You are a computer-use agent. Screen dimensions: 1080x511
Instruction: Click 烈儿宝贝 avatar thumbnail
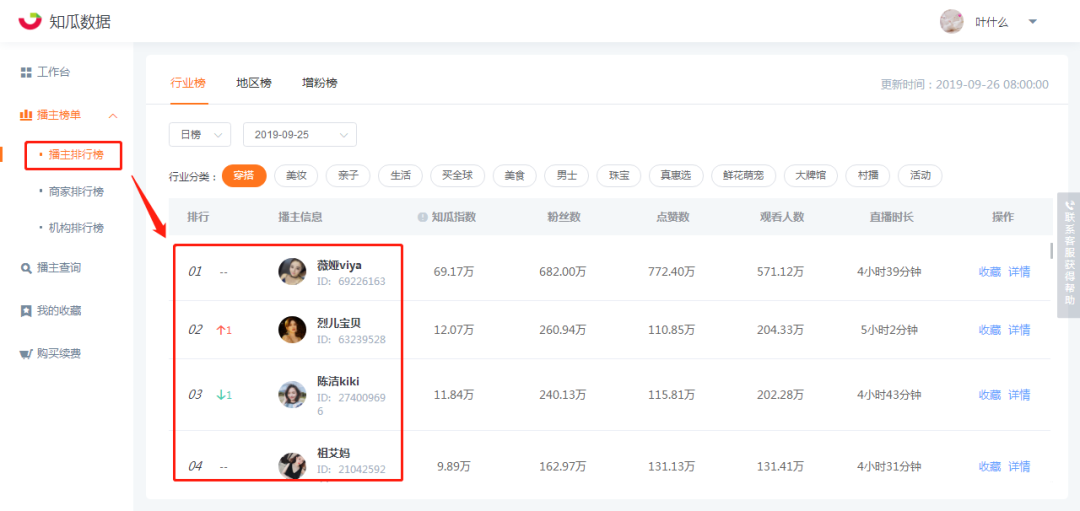pos(292,330)
